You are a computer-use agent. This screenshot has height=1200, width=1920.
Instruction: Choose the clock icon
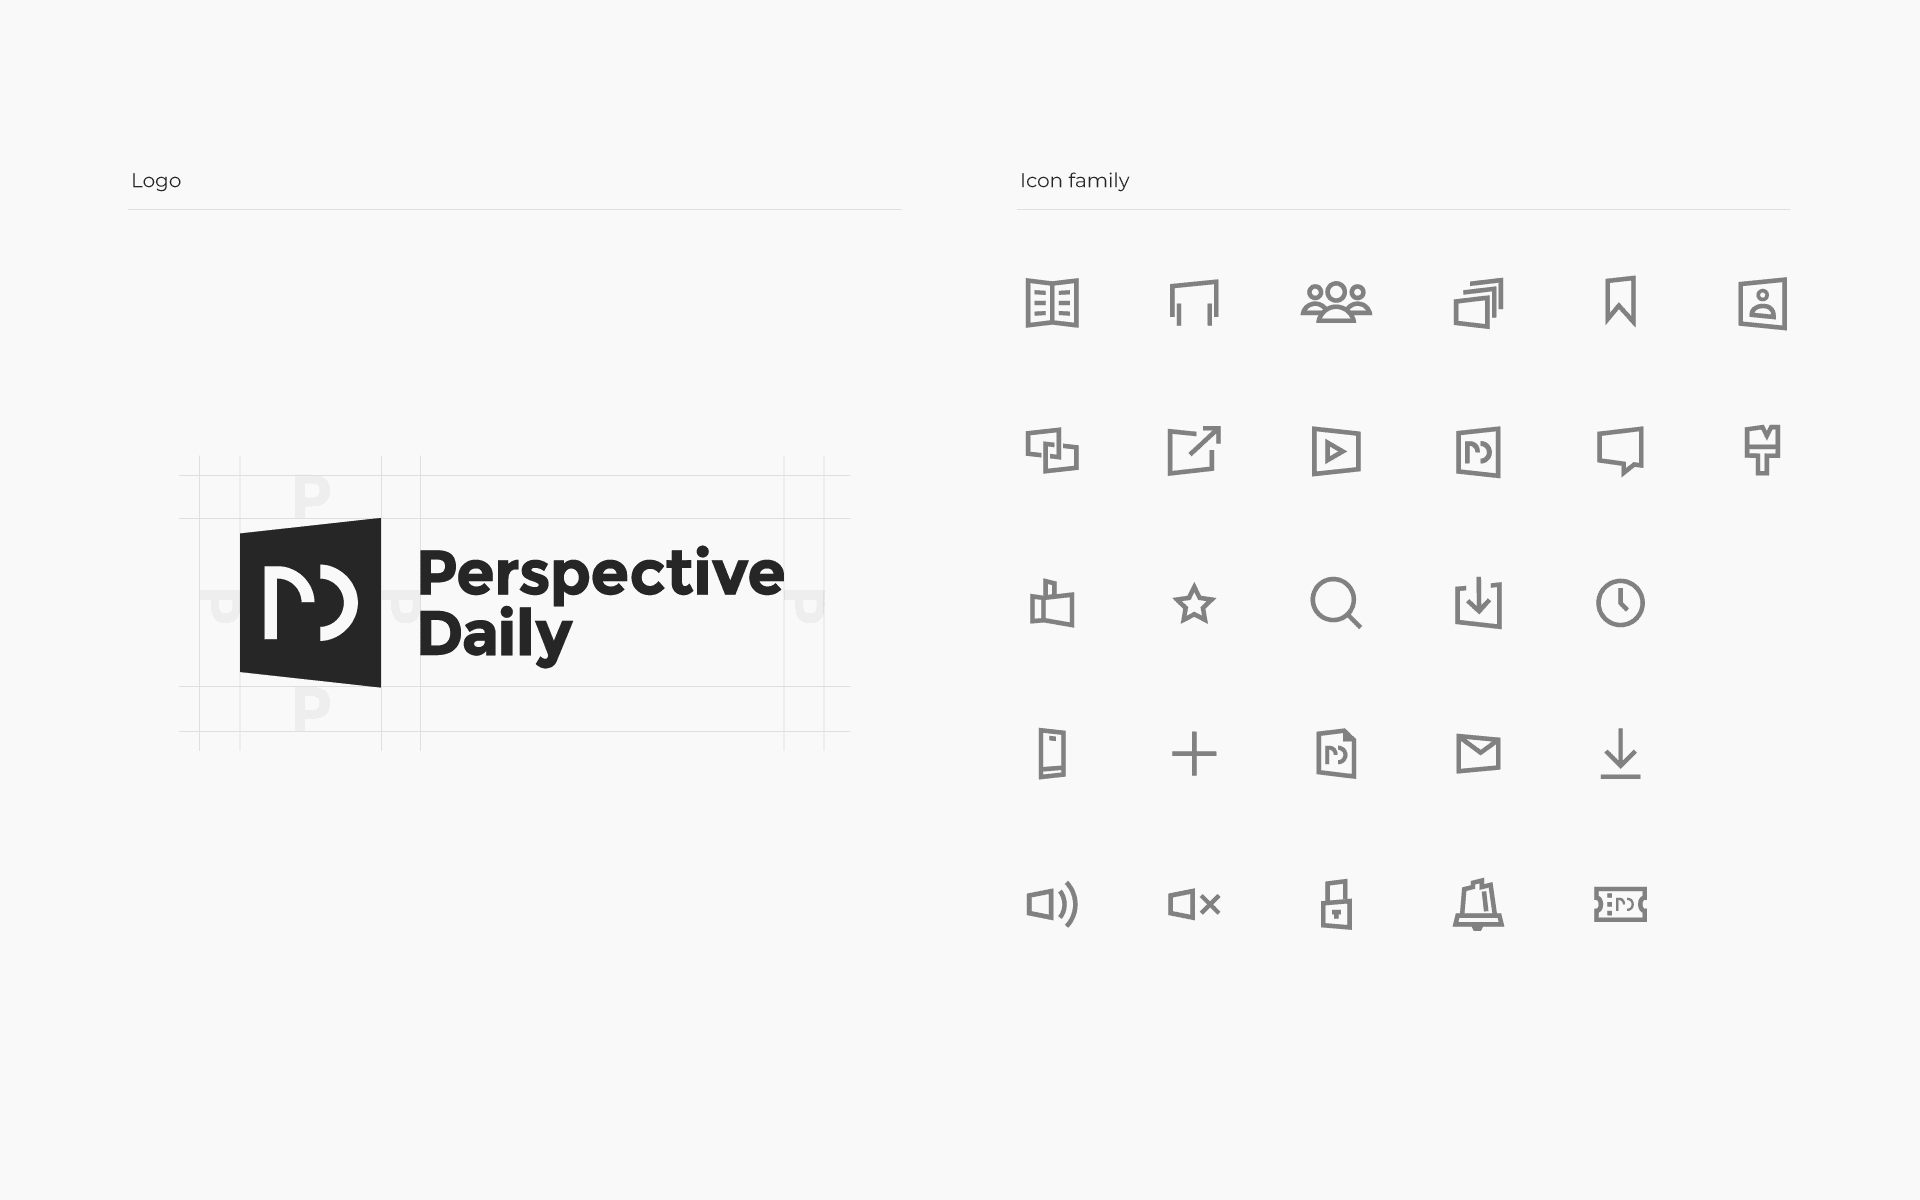pos(1620,603)
